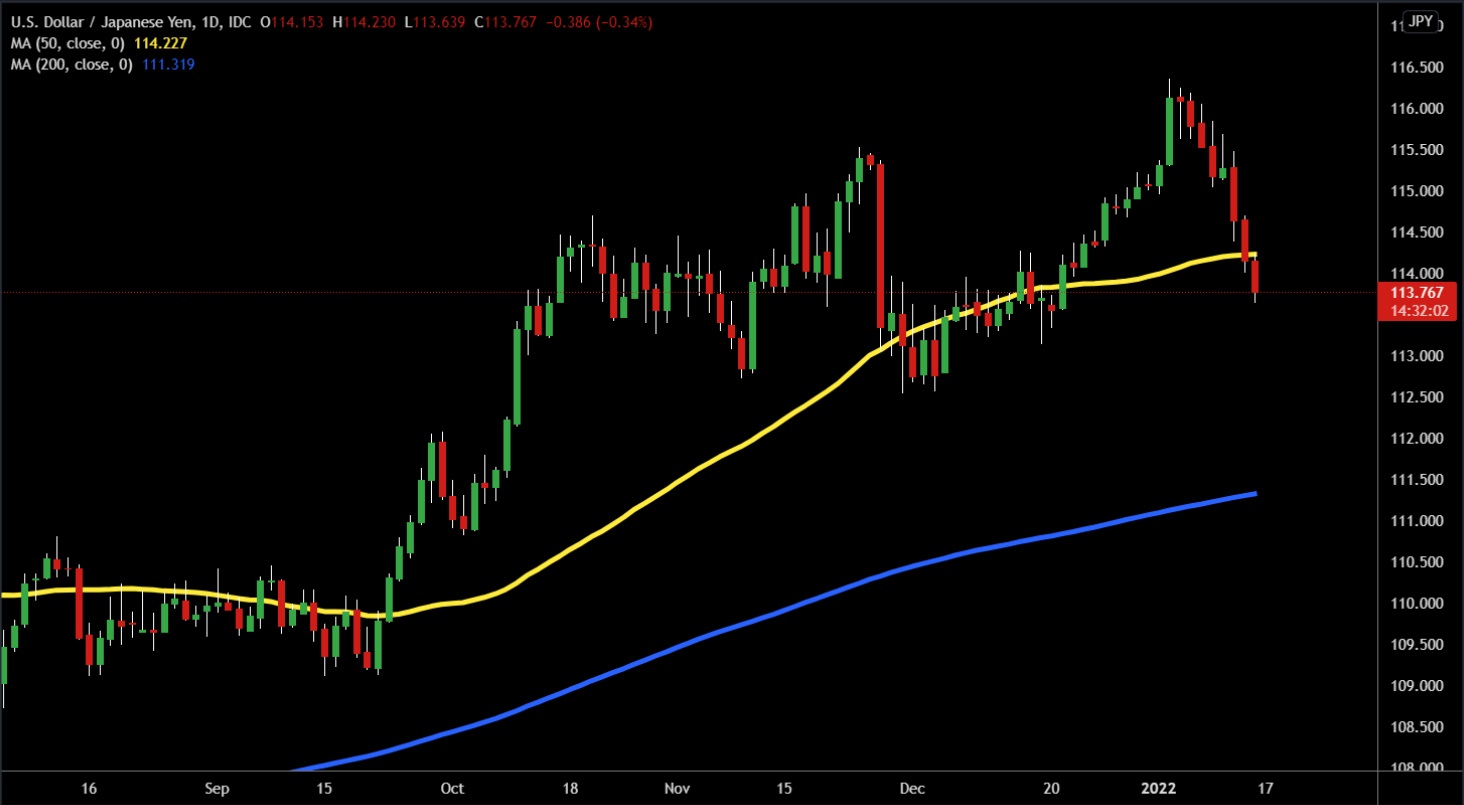Click the Dec label on time axis

[913, 789]
